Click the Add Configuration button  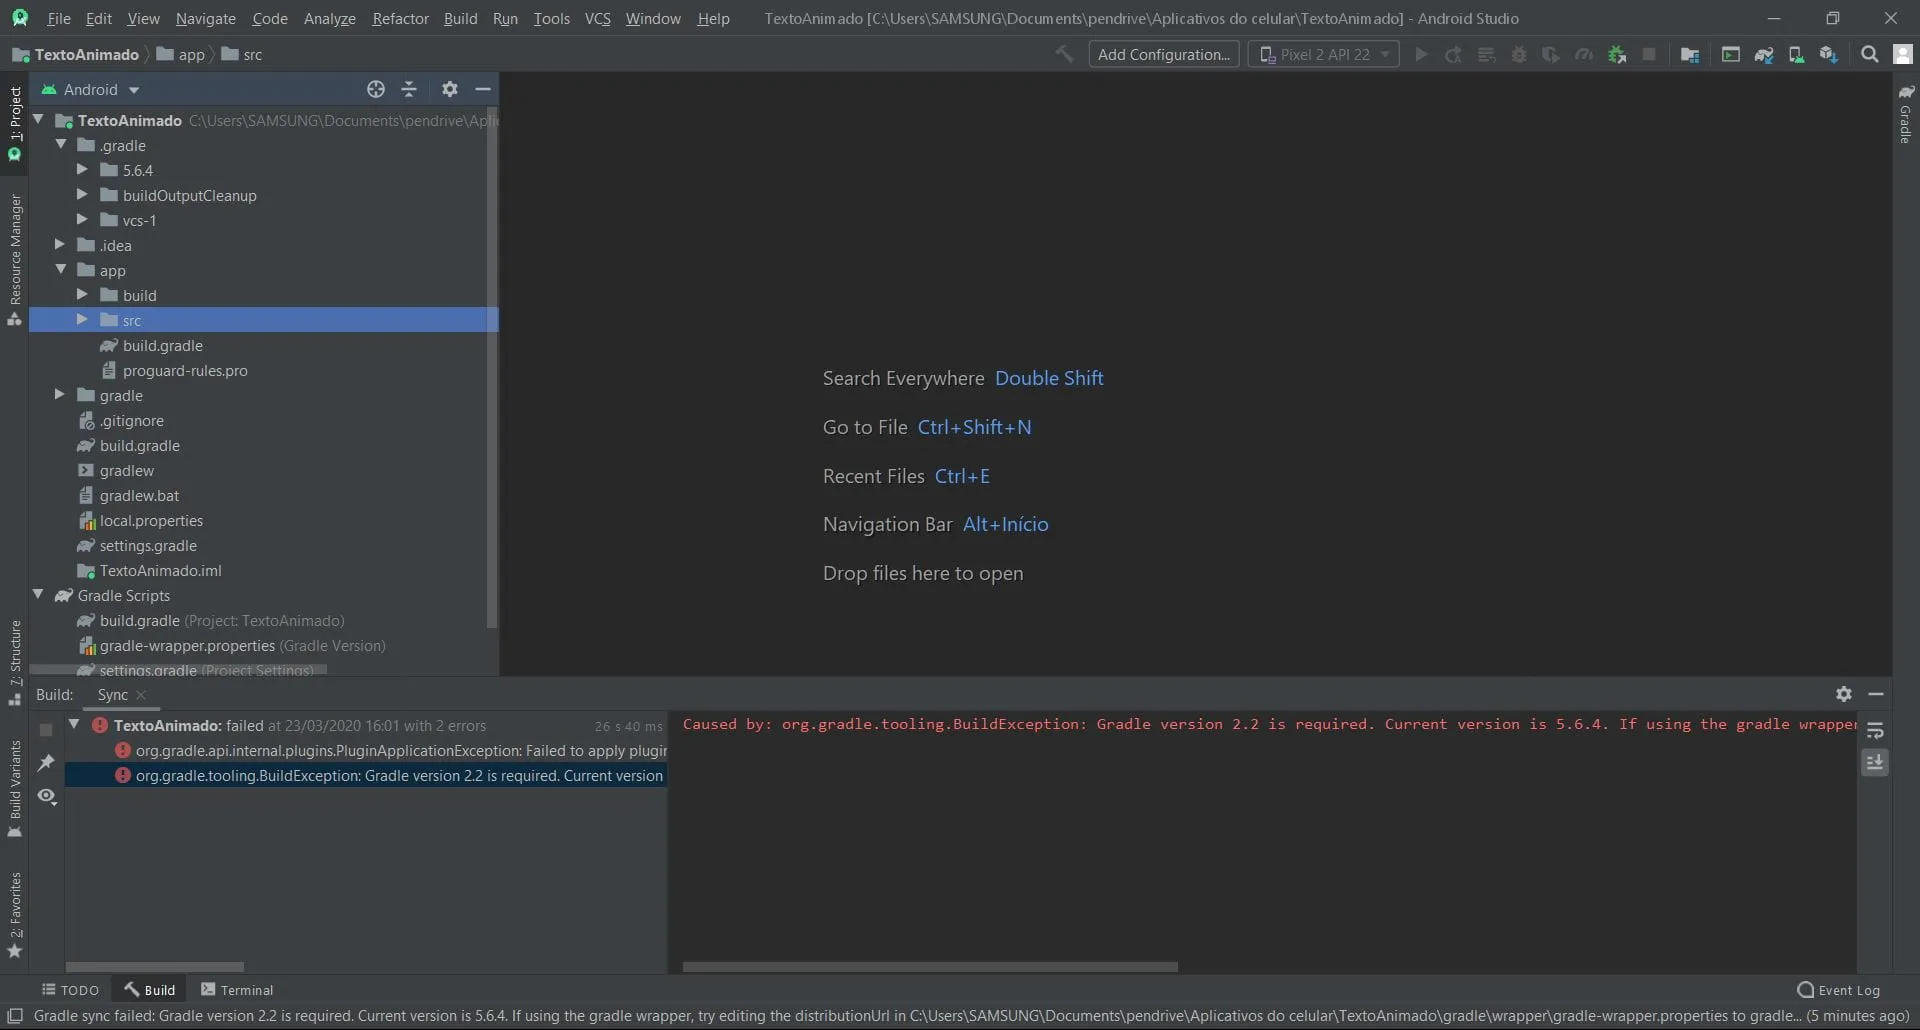(1163, 55)
